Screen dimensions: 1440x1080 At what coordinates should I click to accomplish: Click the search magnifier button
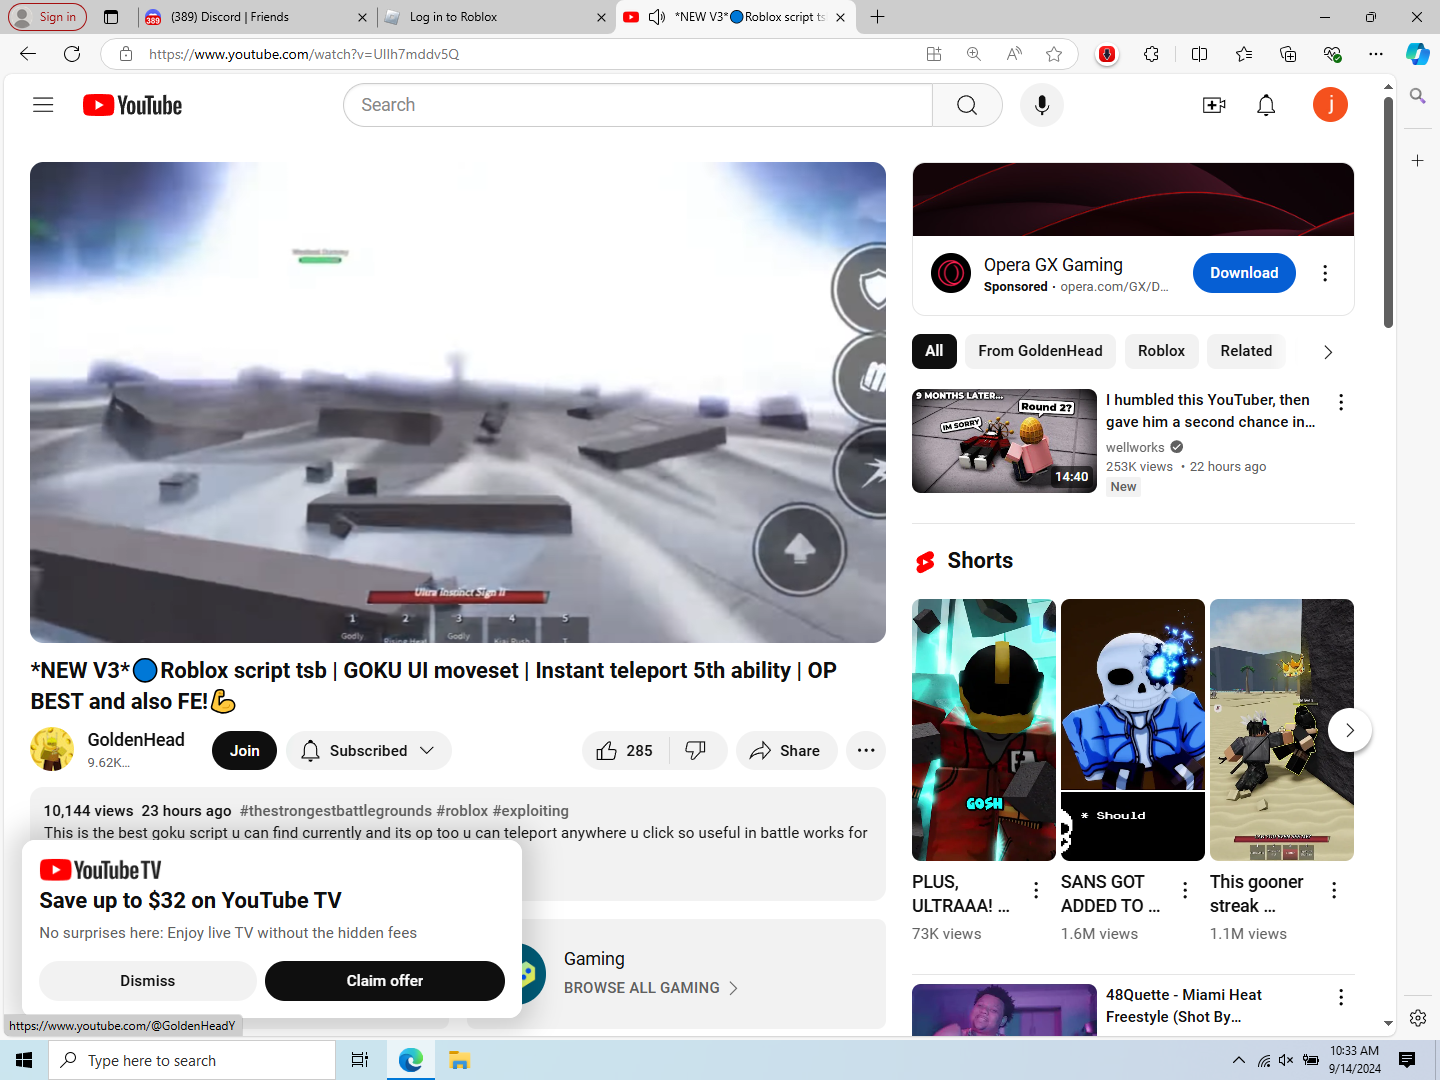tap(967, 105)
